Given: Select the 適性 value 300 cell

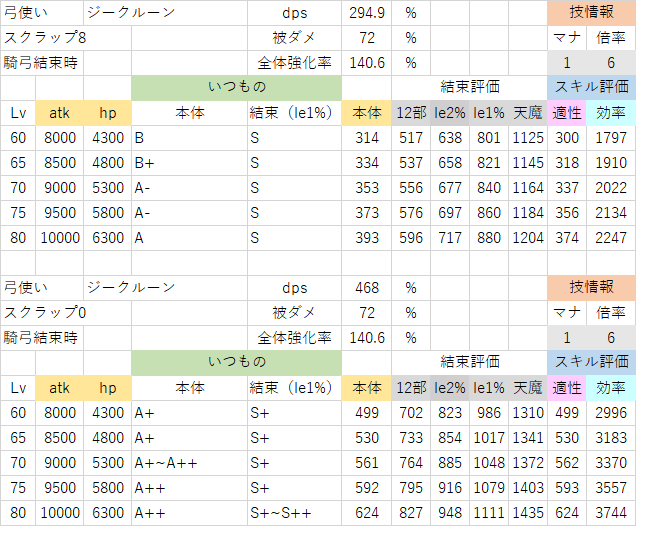Looking at the screenshot, I should pyautogui.click(x=567, y=138).
